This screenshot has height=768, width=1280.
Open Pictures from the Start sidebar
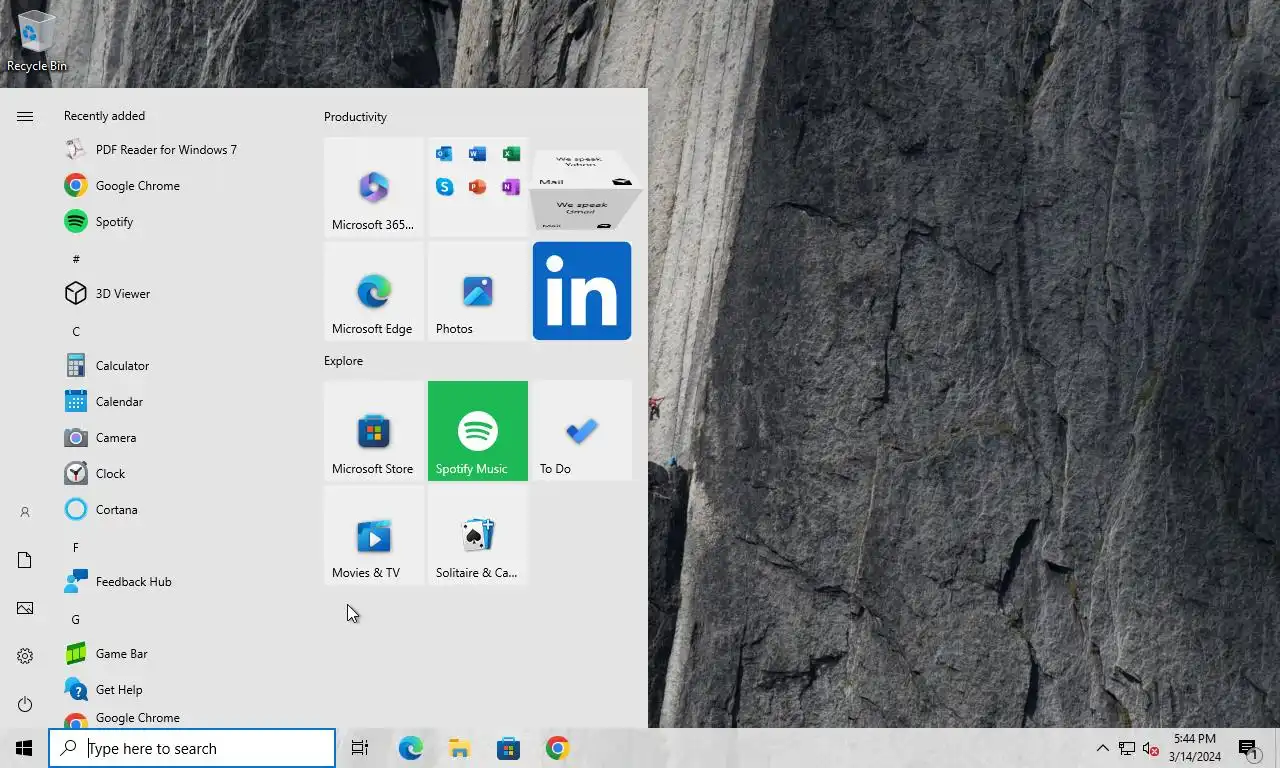coord(25,608)
